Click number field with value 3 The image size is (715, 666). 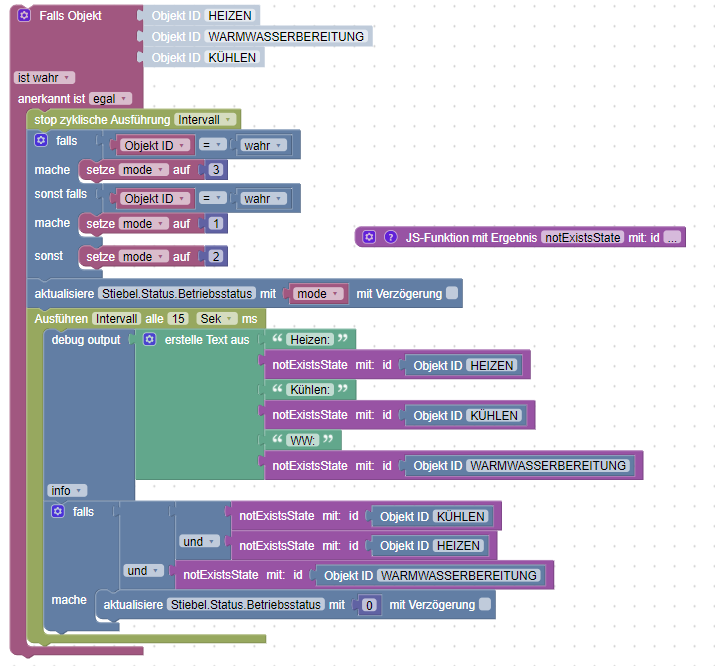point(216,170)
